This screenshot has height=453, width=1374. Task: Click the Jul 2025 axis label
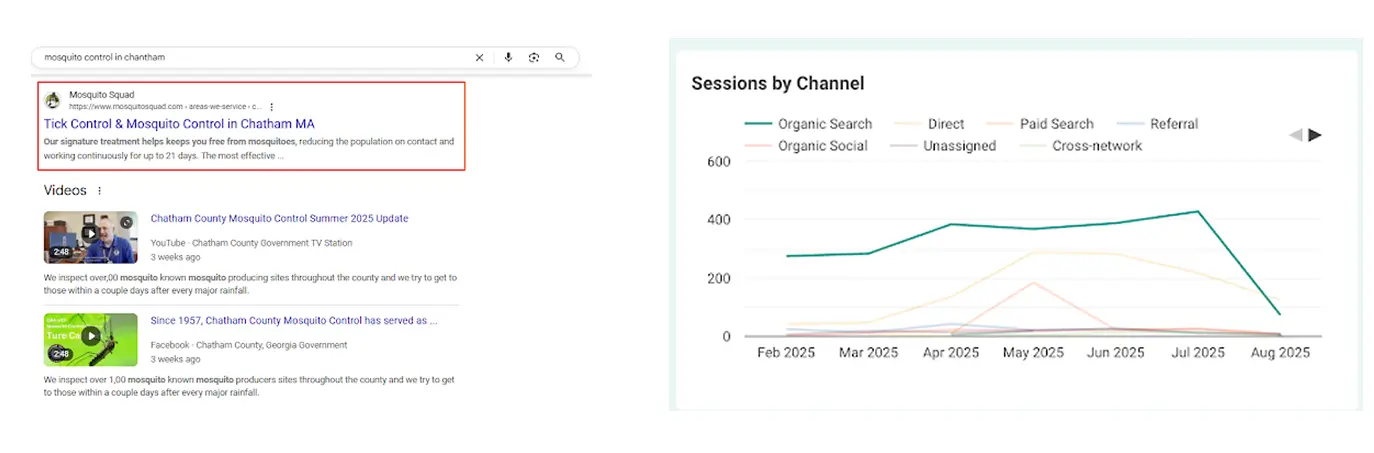1197,353
